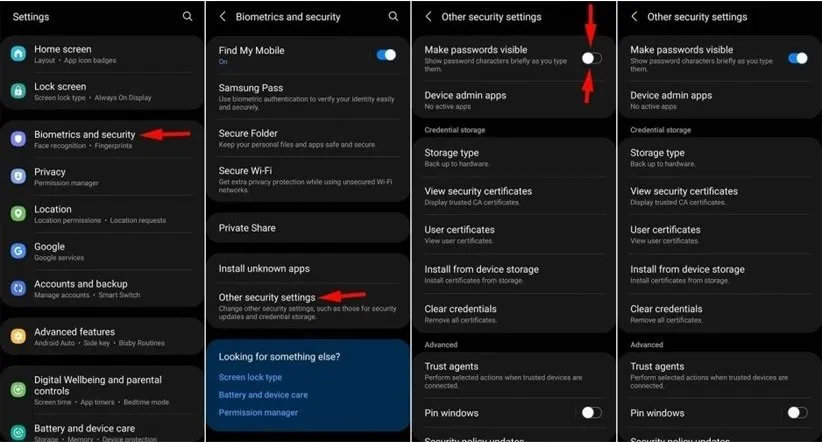Viewport: 822px width, 442px height.
Task: Select Samsung Pass option
Action: click(308, 96)
